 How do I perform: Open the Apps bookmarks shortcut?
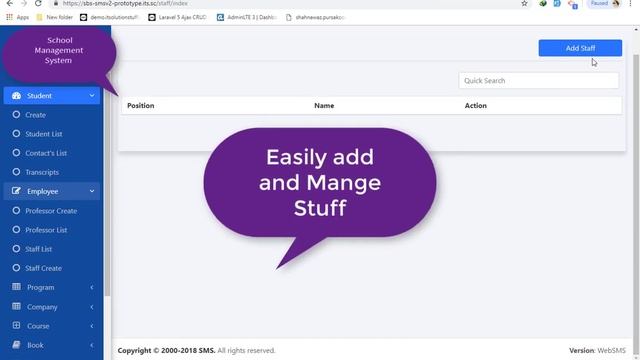pos(17,17)
